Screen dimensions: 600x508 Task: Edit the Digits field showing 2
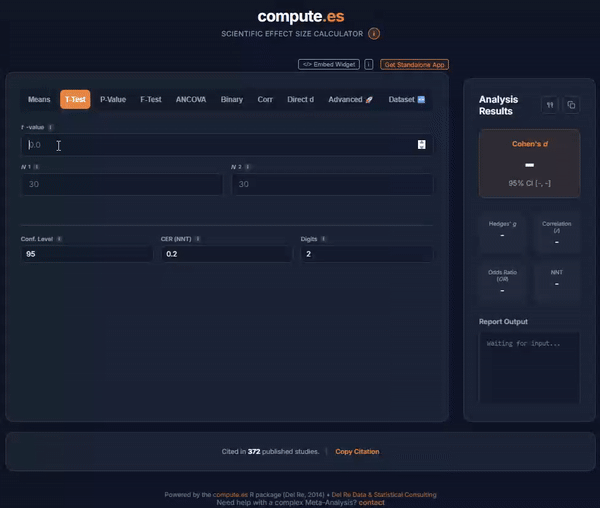tap(367, 254)
